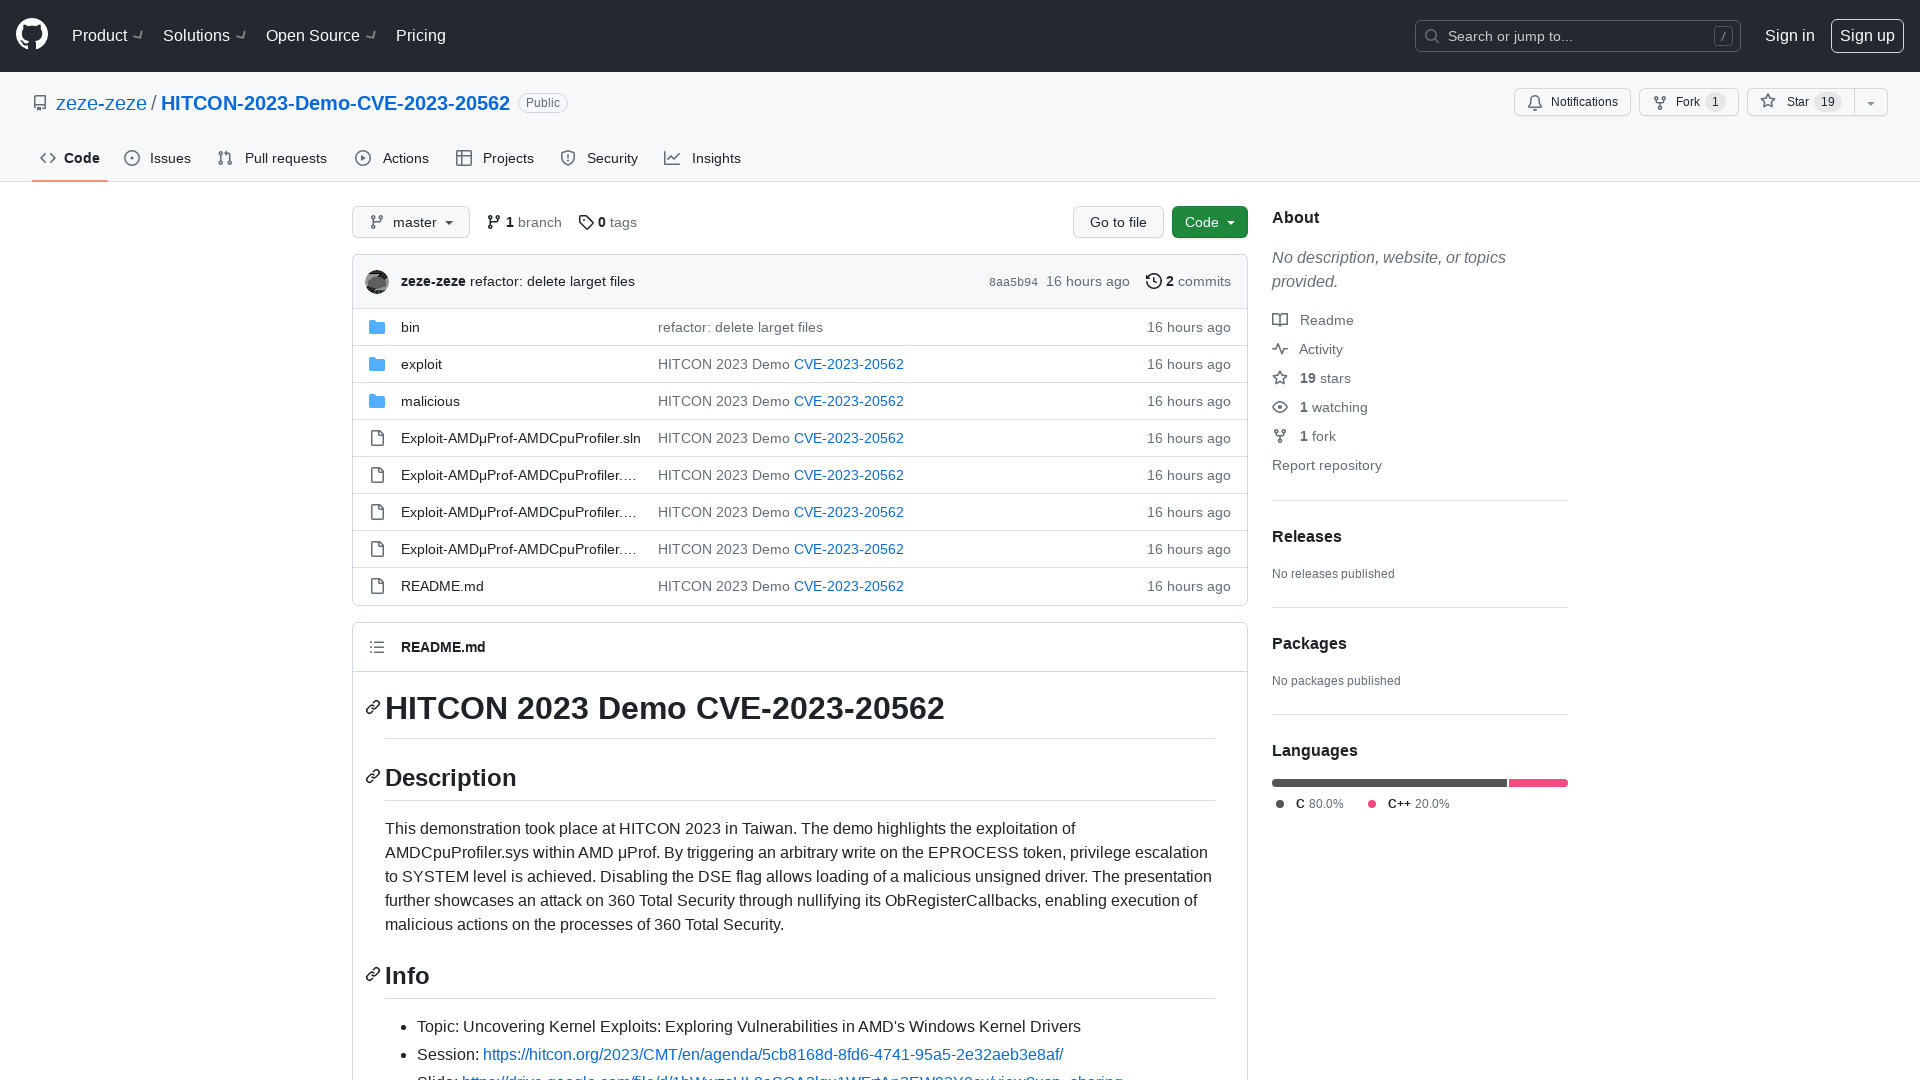Screen dimensions: 1920x1080
Task: Open the README.md file in the list
Action: 442,586
